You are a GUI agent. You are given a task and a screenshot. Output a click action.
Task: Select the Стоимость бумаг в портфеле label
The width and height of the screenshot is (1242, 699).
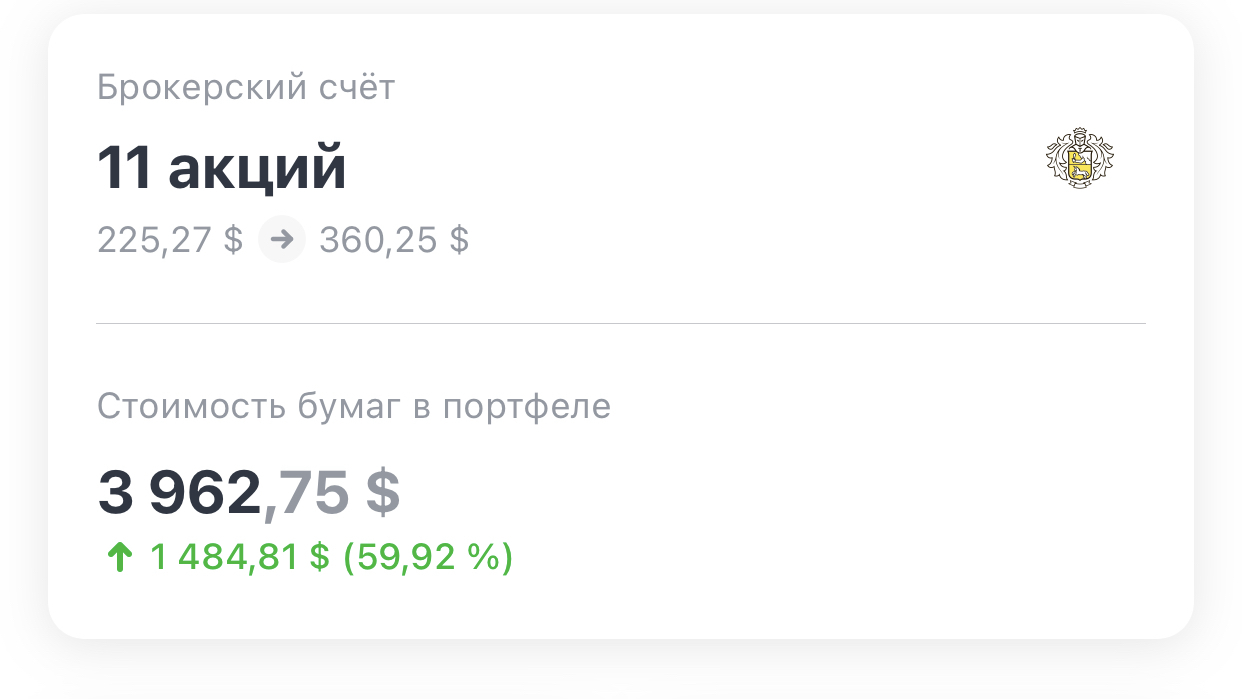[353, 407]
